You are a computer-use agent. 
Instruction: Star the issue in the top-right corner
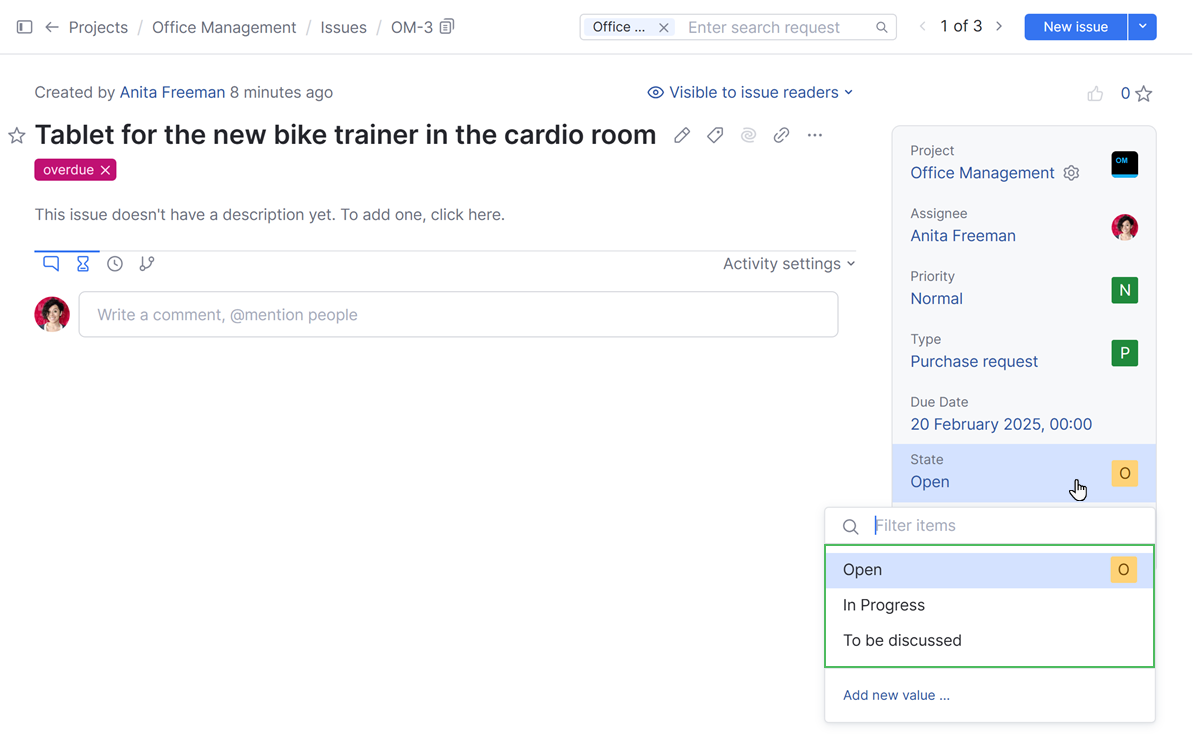[x=1144, y=94]
